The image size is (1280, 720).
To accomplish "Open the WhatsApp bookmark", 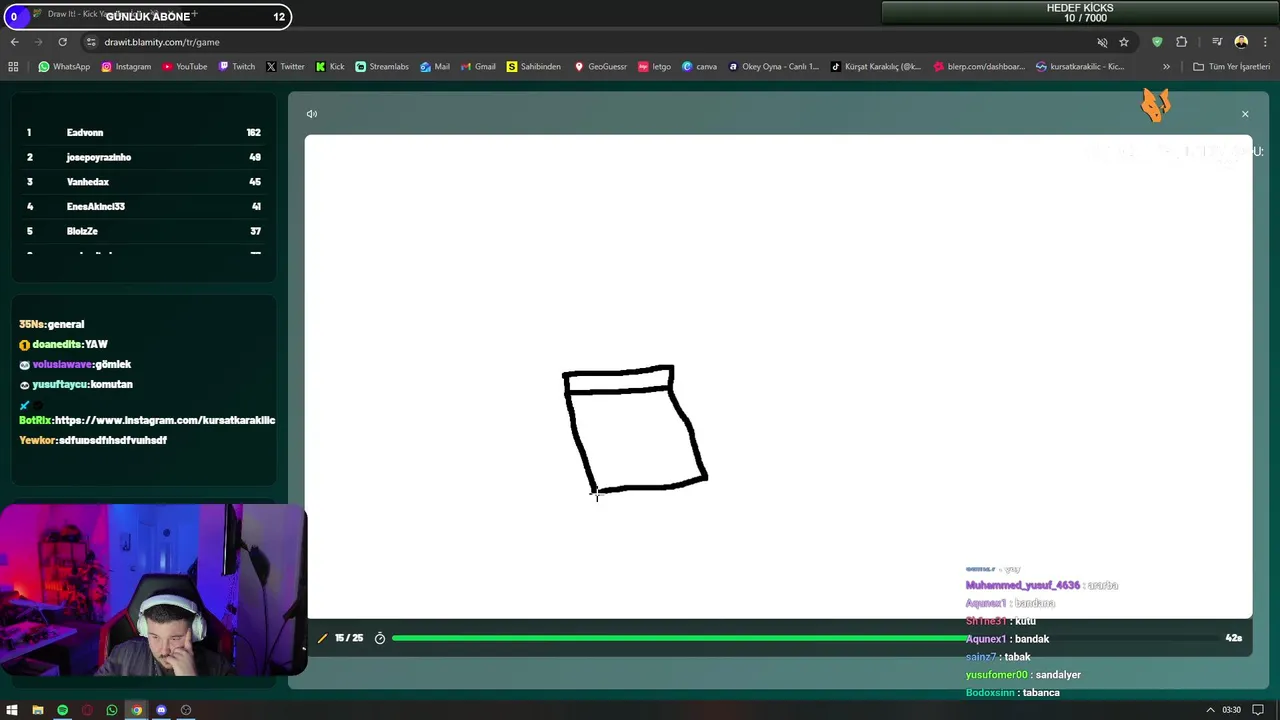I will [64, 67].
